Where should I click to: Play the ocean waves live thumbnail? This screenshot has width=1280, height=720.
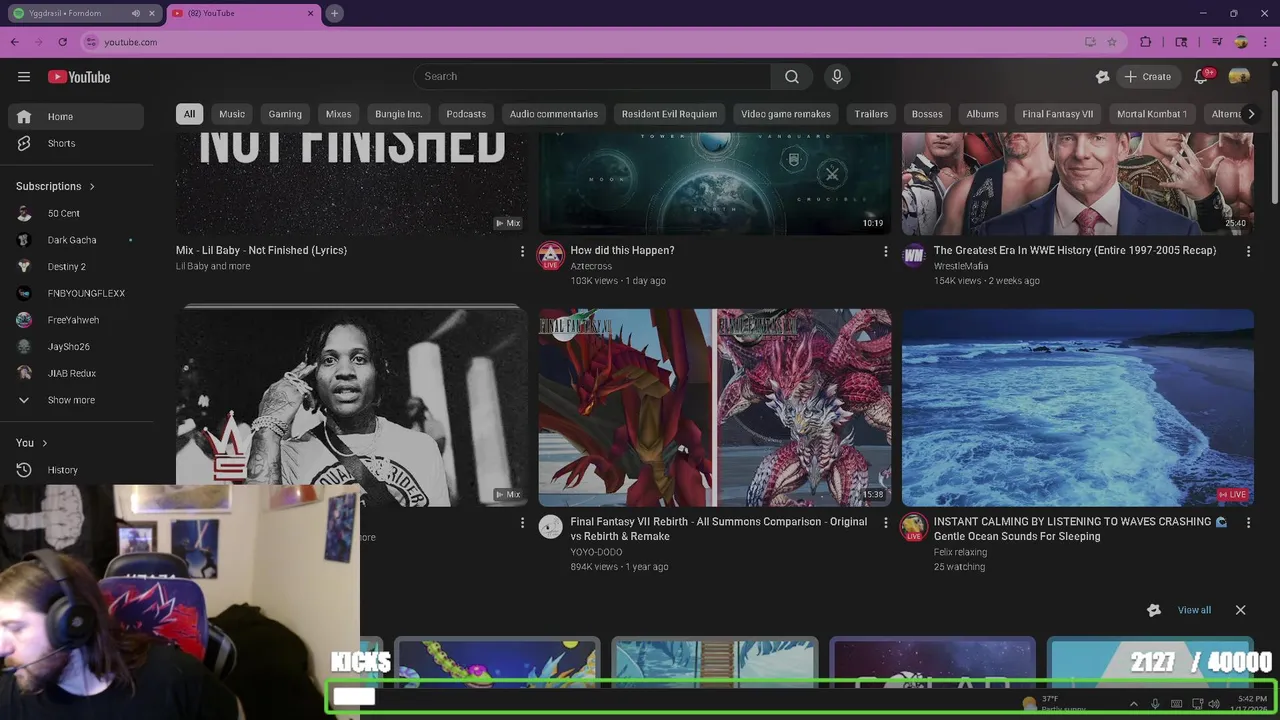point(1077,407)
